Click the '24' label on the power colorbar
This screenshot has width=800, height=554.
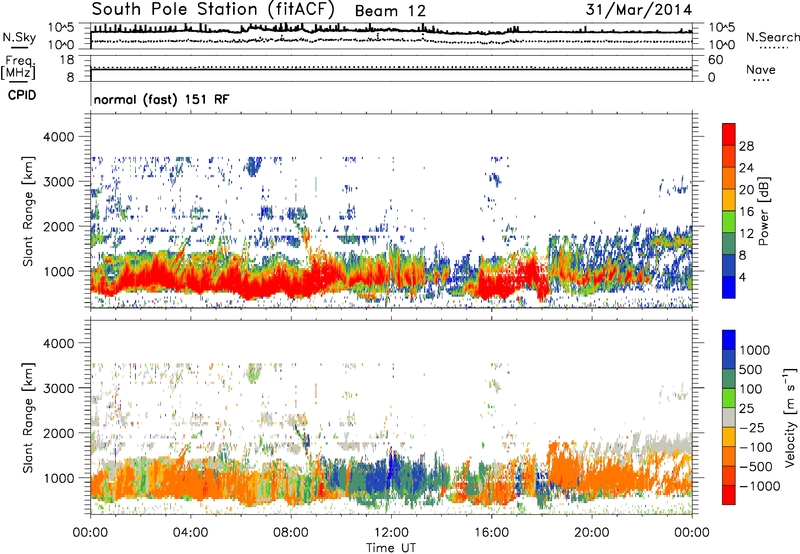[x=746, y=168]
